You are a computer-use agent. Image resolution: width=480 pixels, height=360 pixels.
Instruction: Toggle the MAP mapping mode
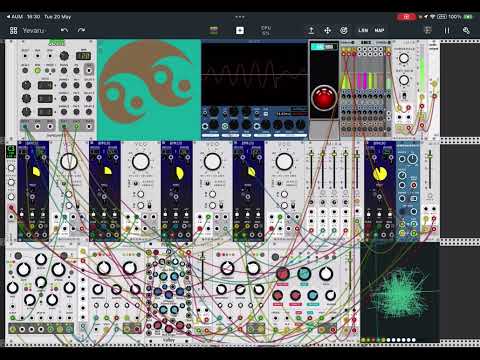[379, 30]
